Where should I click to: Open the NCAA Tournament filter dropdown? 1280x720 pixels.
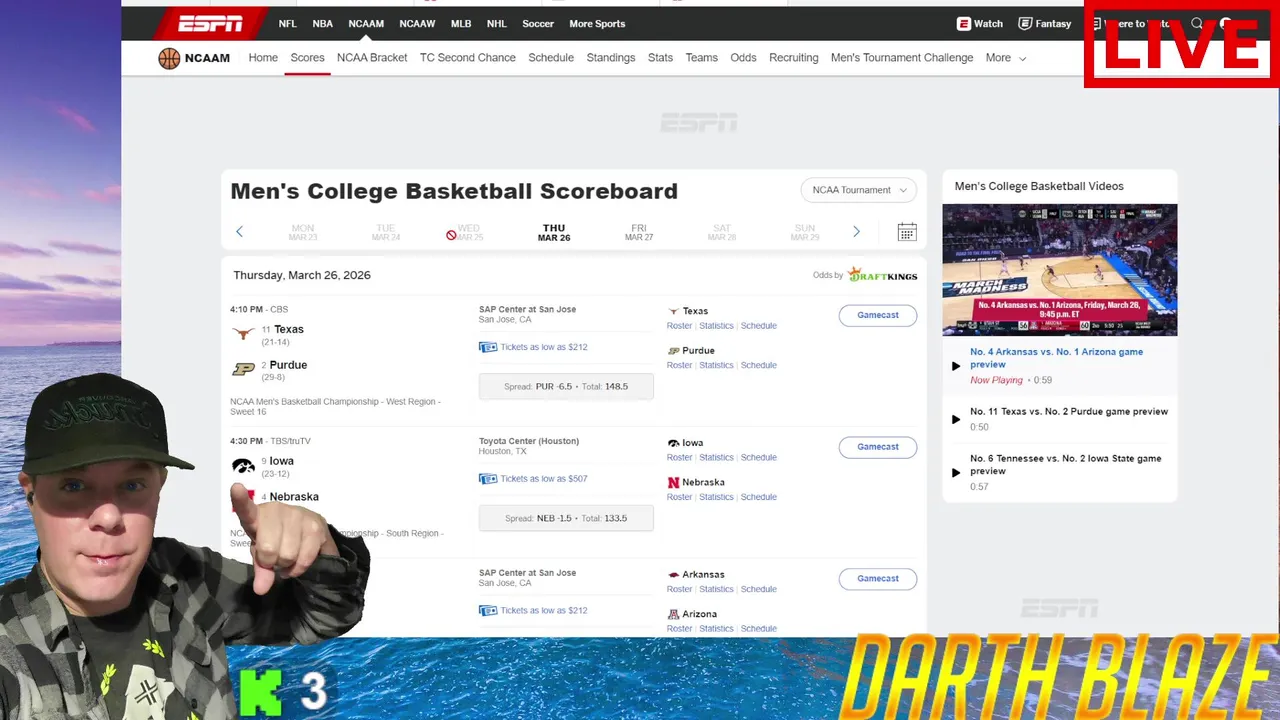(858, 190)
